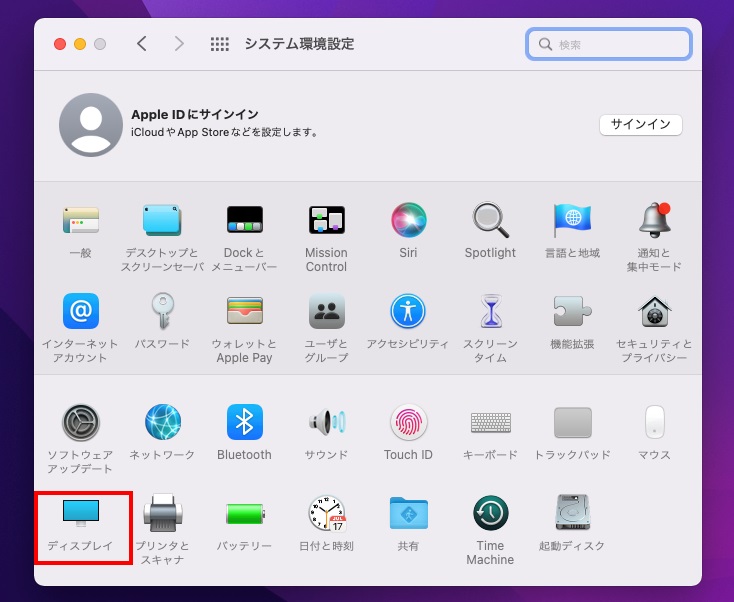Image resolution: width=734 pixels, height=602 pixels.
Task: Minimize window with yellow button
Action: click(x=80, y=44)
